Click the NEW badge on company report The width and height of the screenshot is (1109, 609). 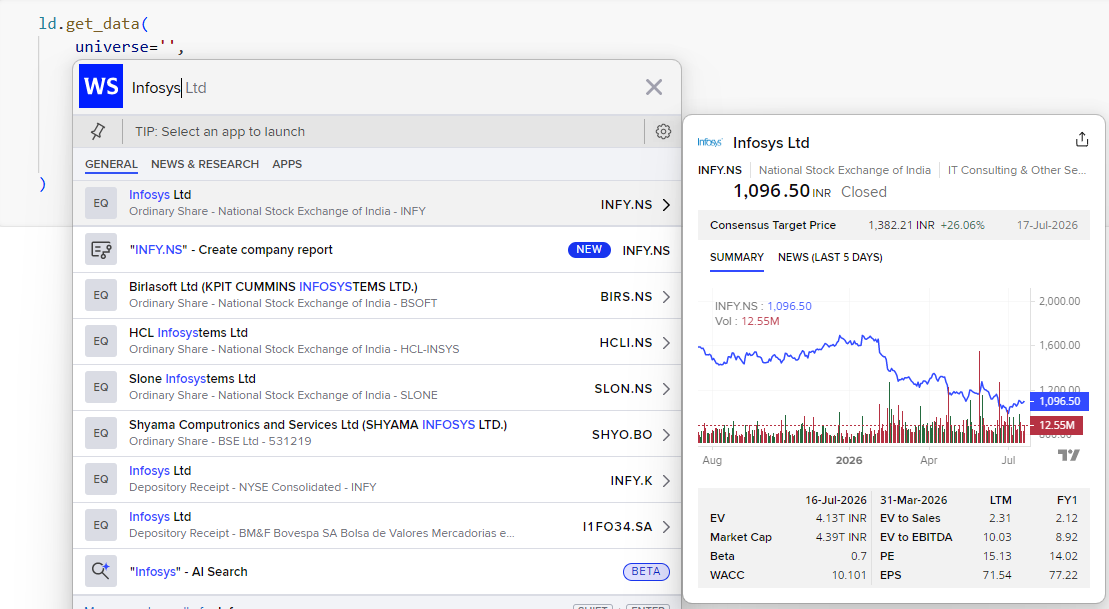589,250
